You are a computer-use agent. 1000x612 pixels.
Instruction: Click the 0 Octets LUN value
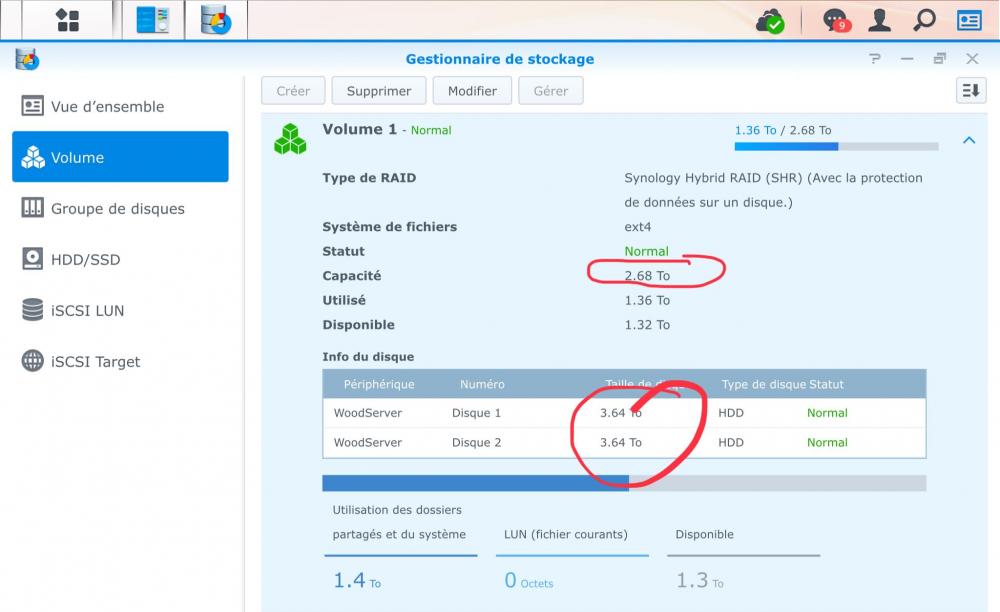point(529,580)
